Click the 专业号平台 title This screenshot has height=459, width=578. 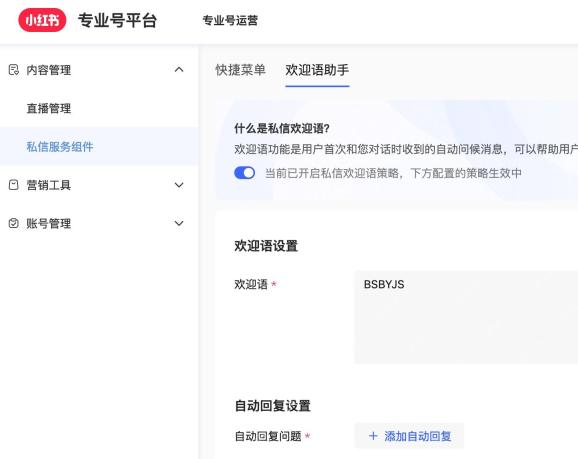(x=118, y=20)
